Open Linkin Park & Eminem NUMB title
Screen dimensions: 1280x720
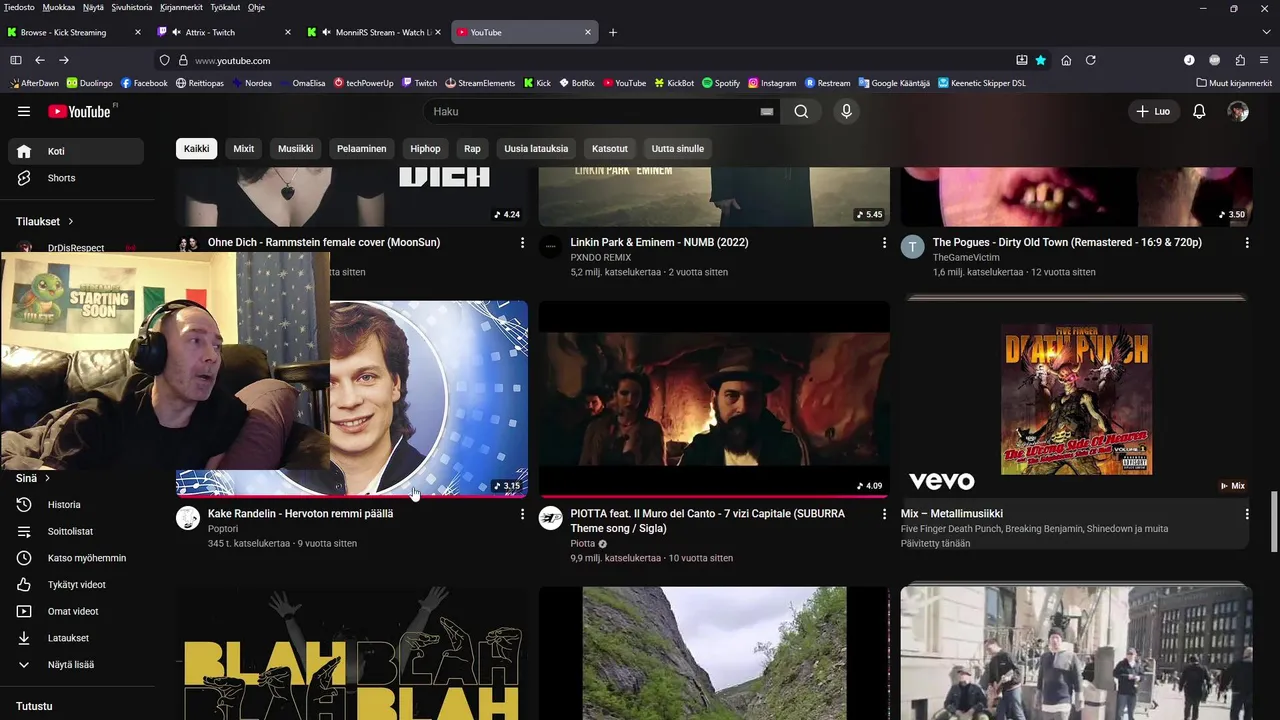(659, 242)
